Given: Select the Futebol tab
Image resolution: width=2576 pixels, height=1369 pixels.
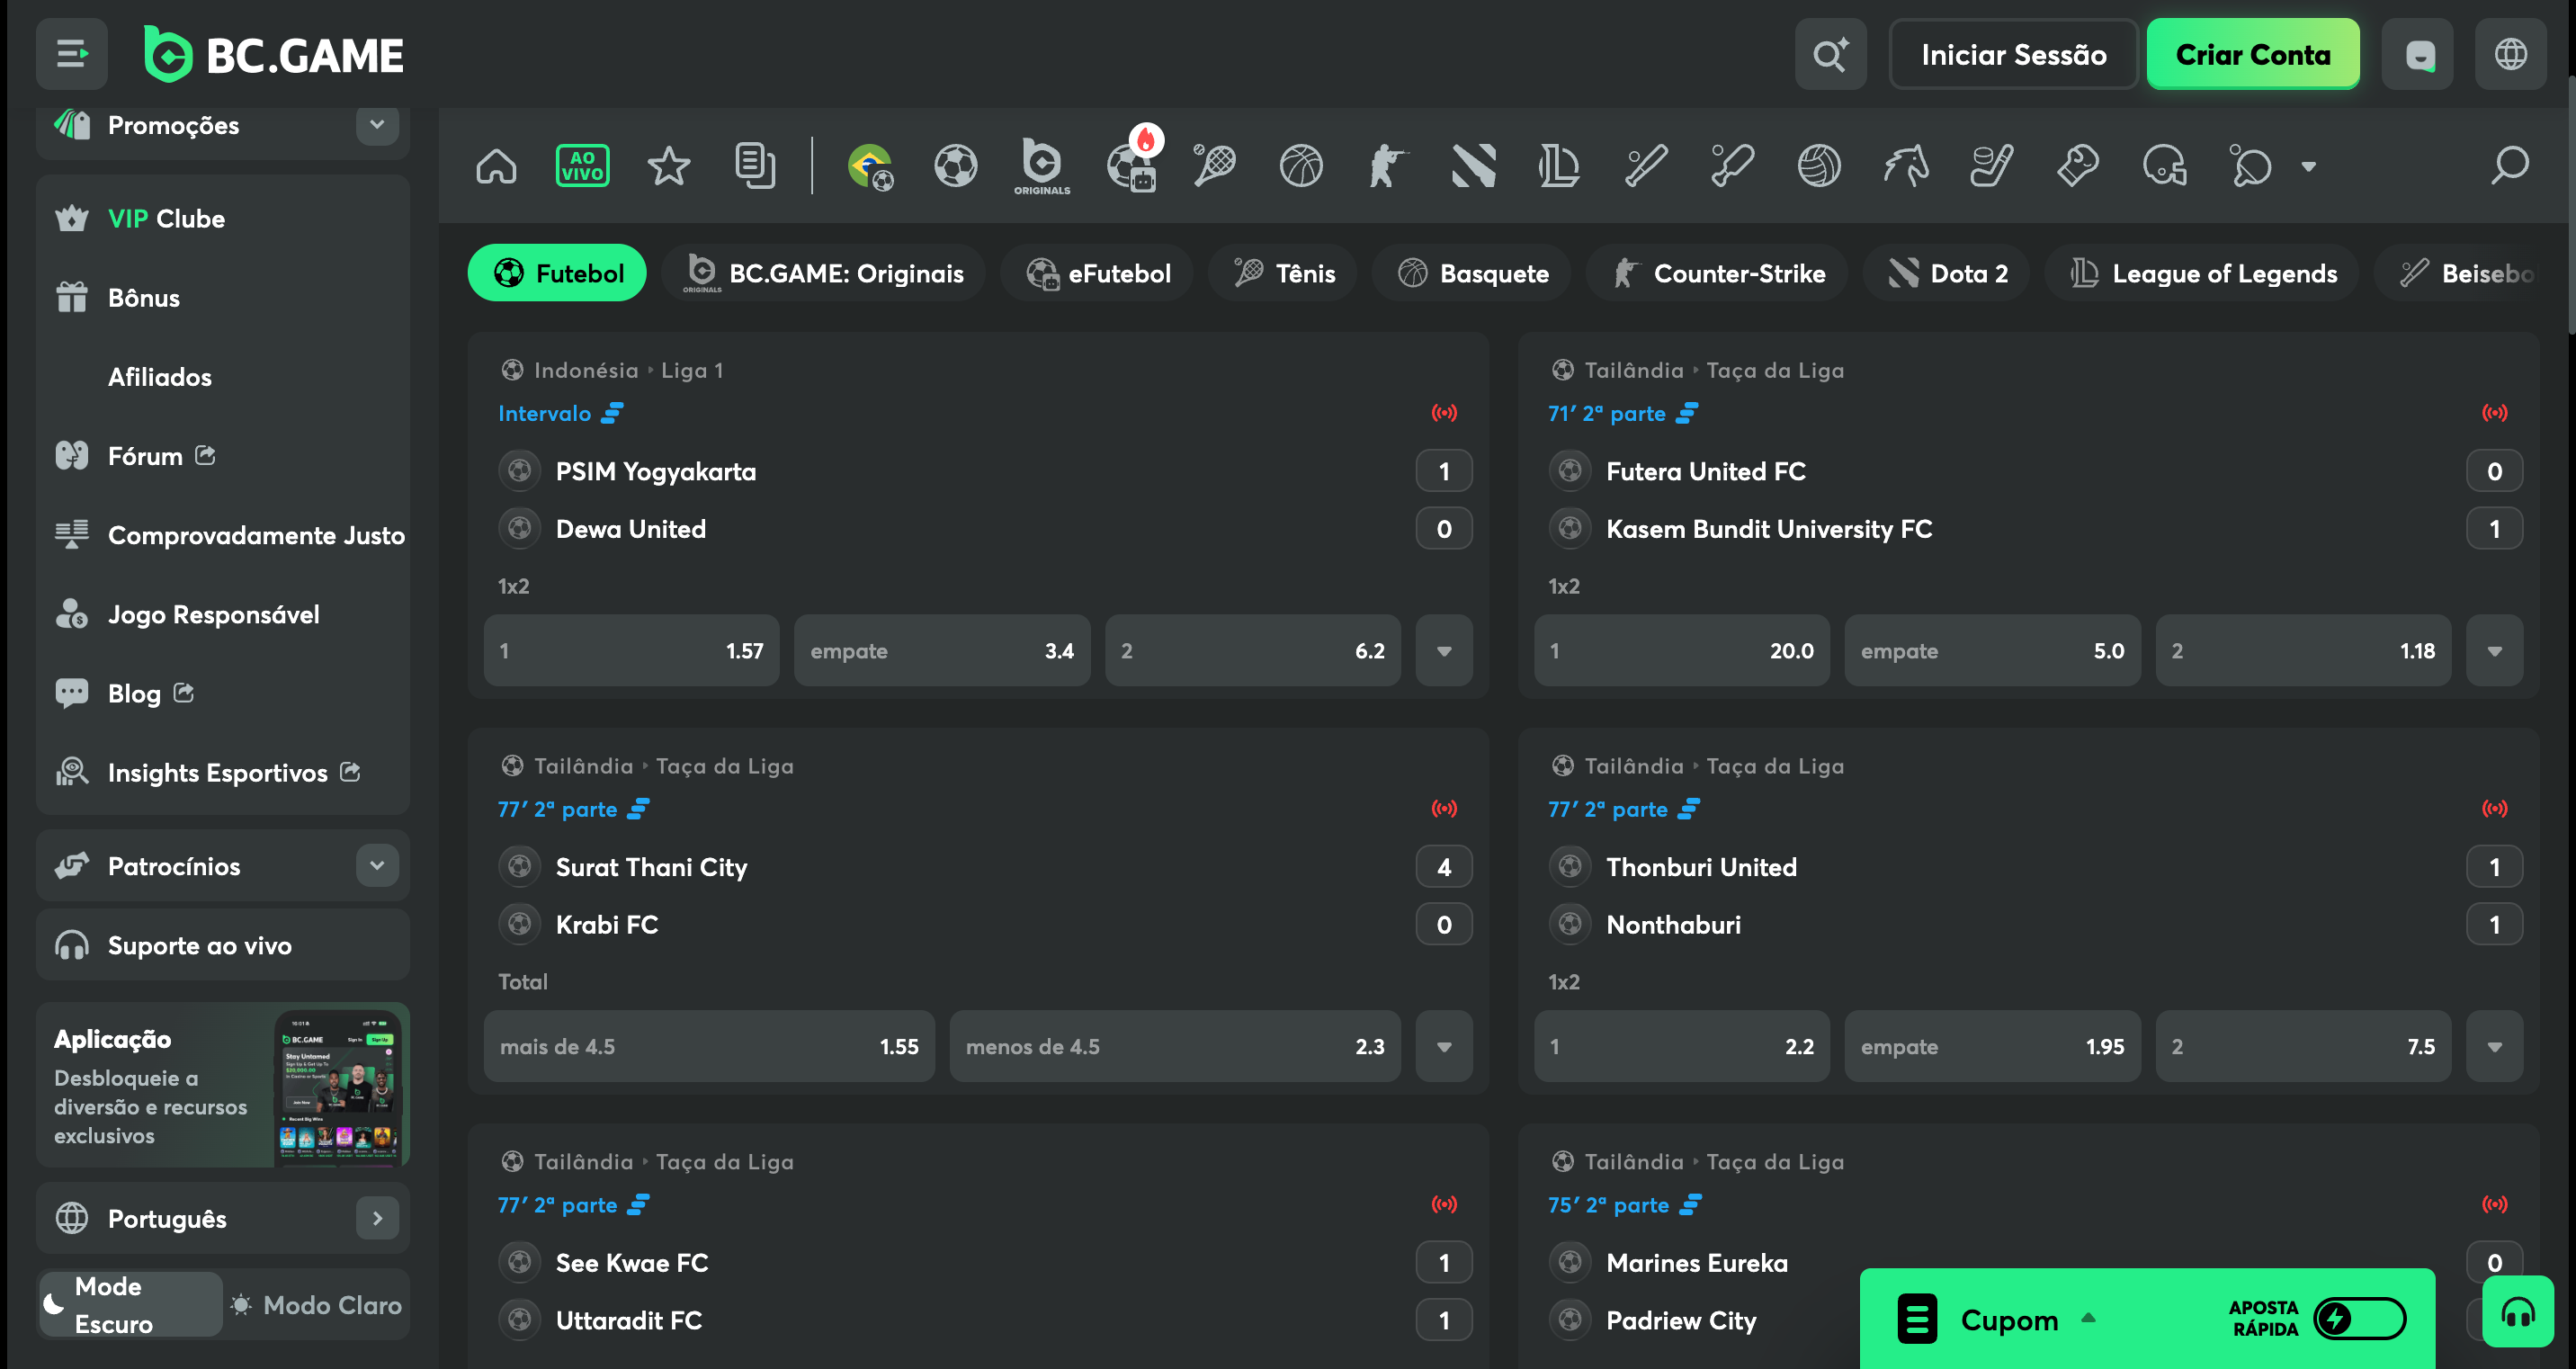Looking at the screenshot, I should (x=557, y=273).
